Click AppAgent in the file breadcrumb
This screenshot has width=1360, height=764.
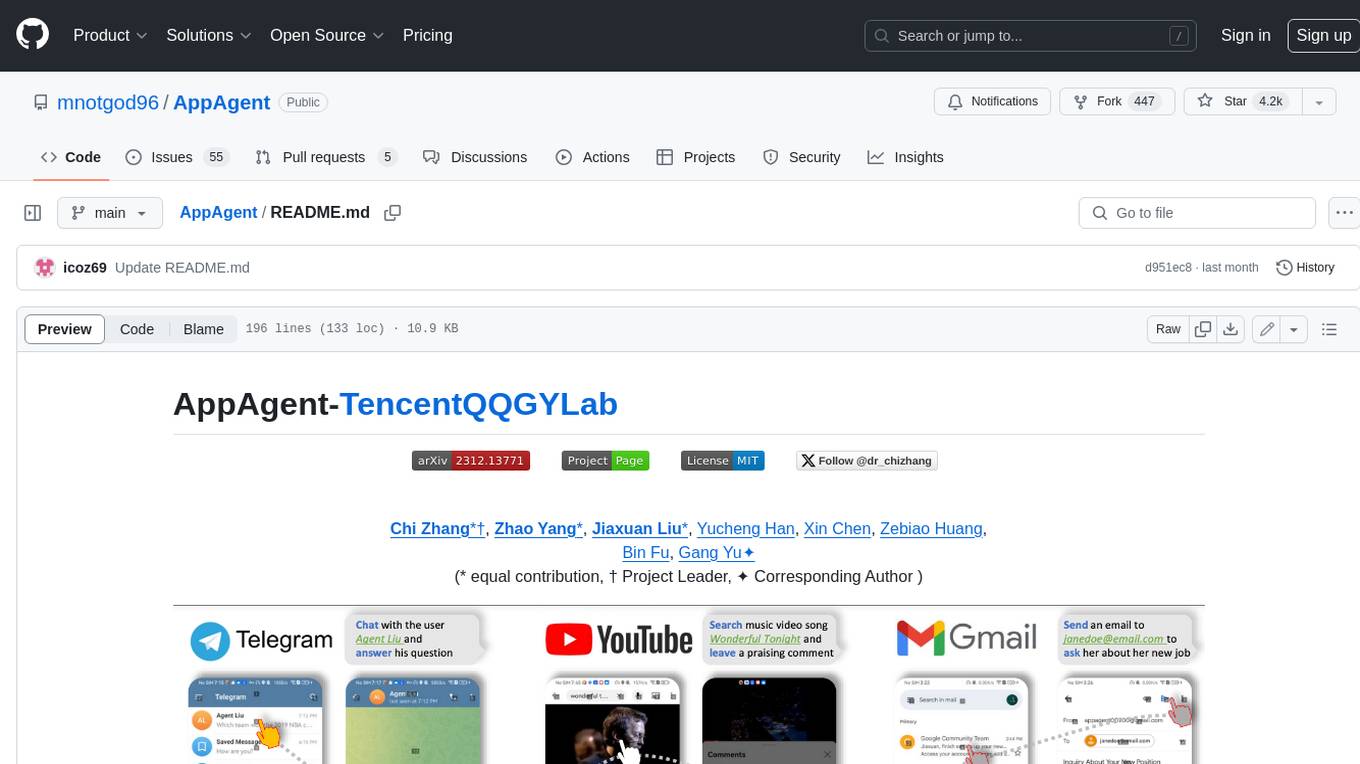click(218, 212)
